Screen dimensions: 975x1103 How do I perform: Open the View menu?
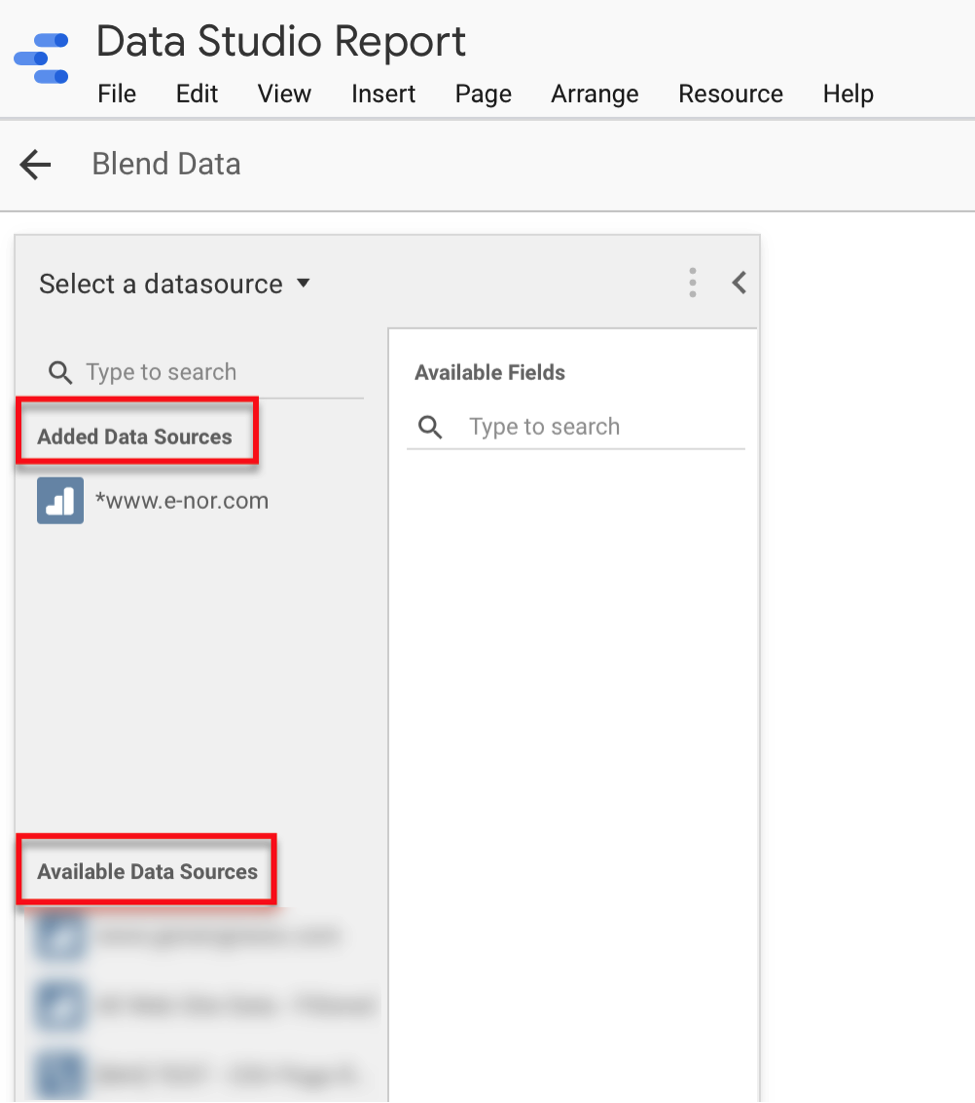pos(284,94)
